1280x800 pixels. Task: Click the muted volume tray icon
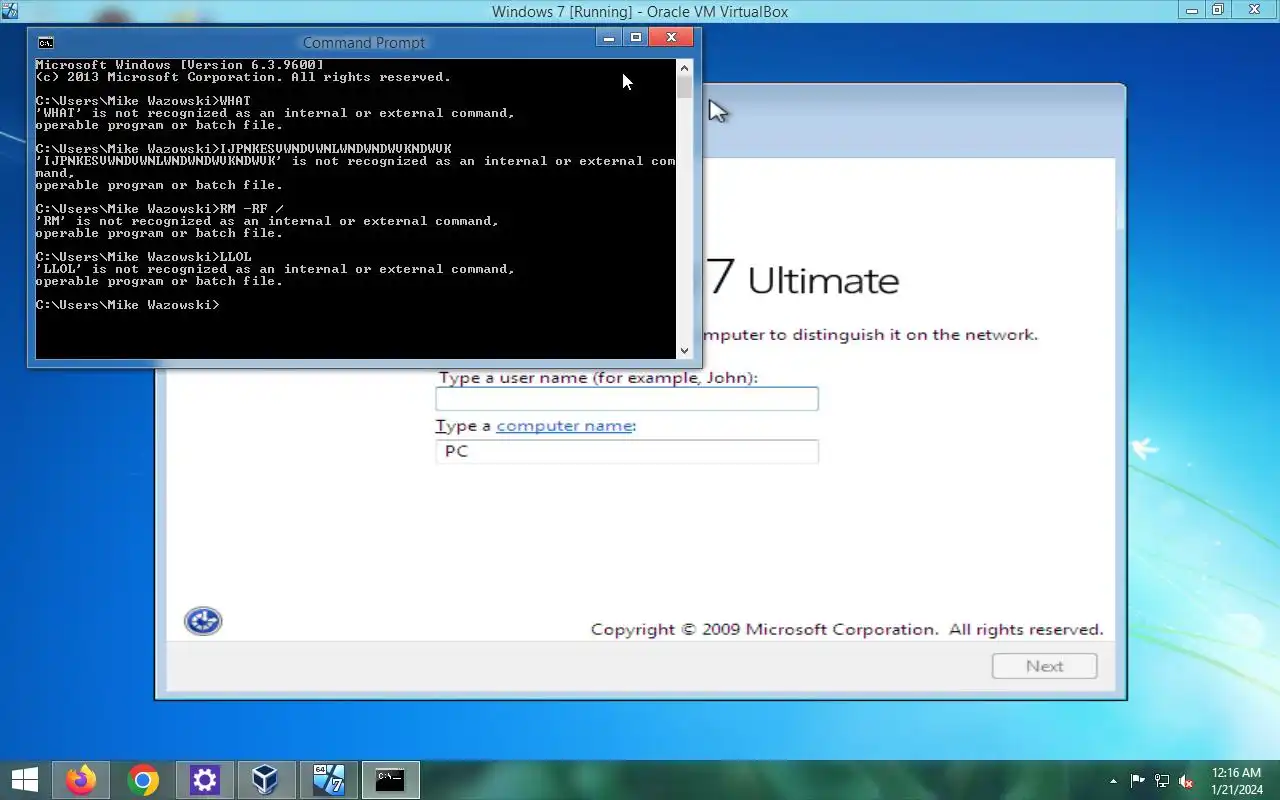[1186, 781]
